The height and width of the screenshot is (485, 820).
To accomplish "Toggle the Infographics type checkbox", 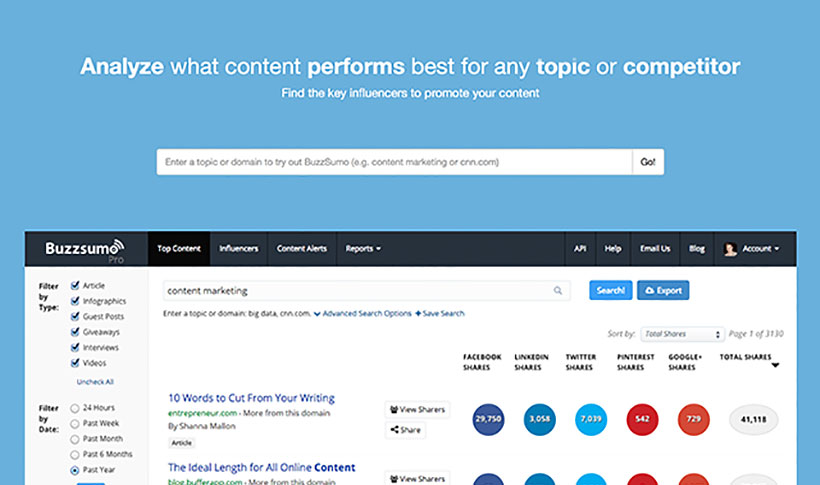I will [75, 301].
